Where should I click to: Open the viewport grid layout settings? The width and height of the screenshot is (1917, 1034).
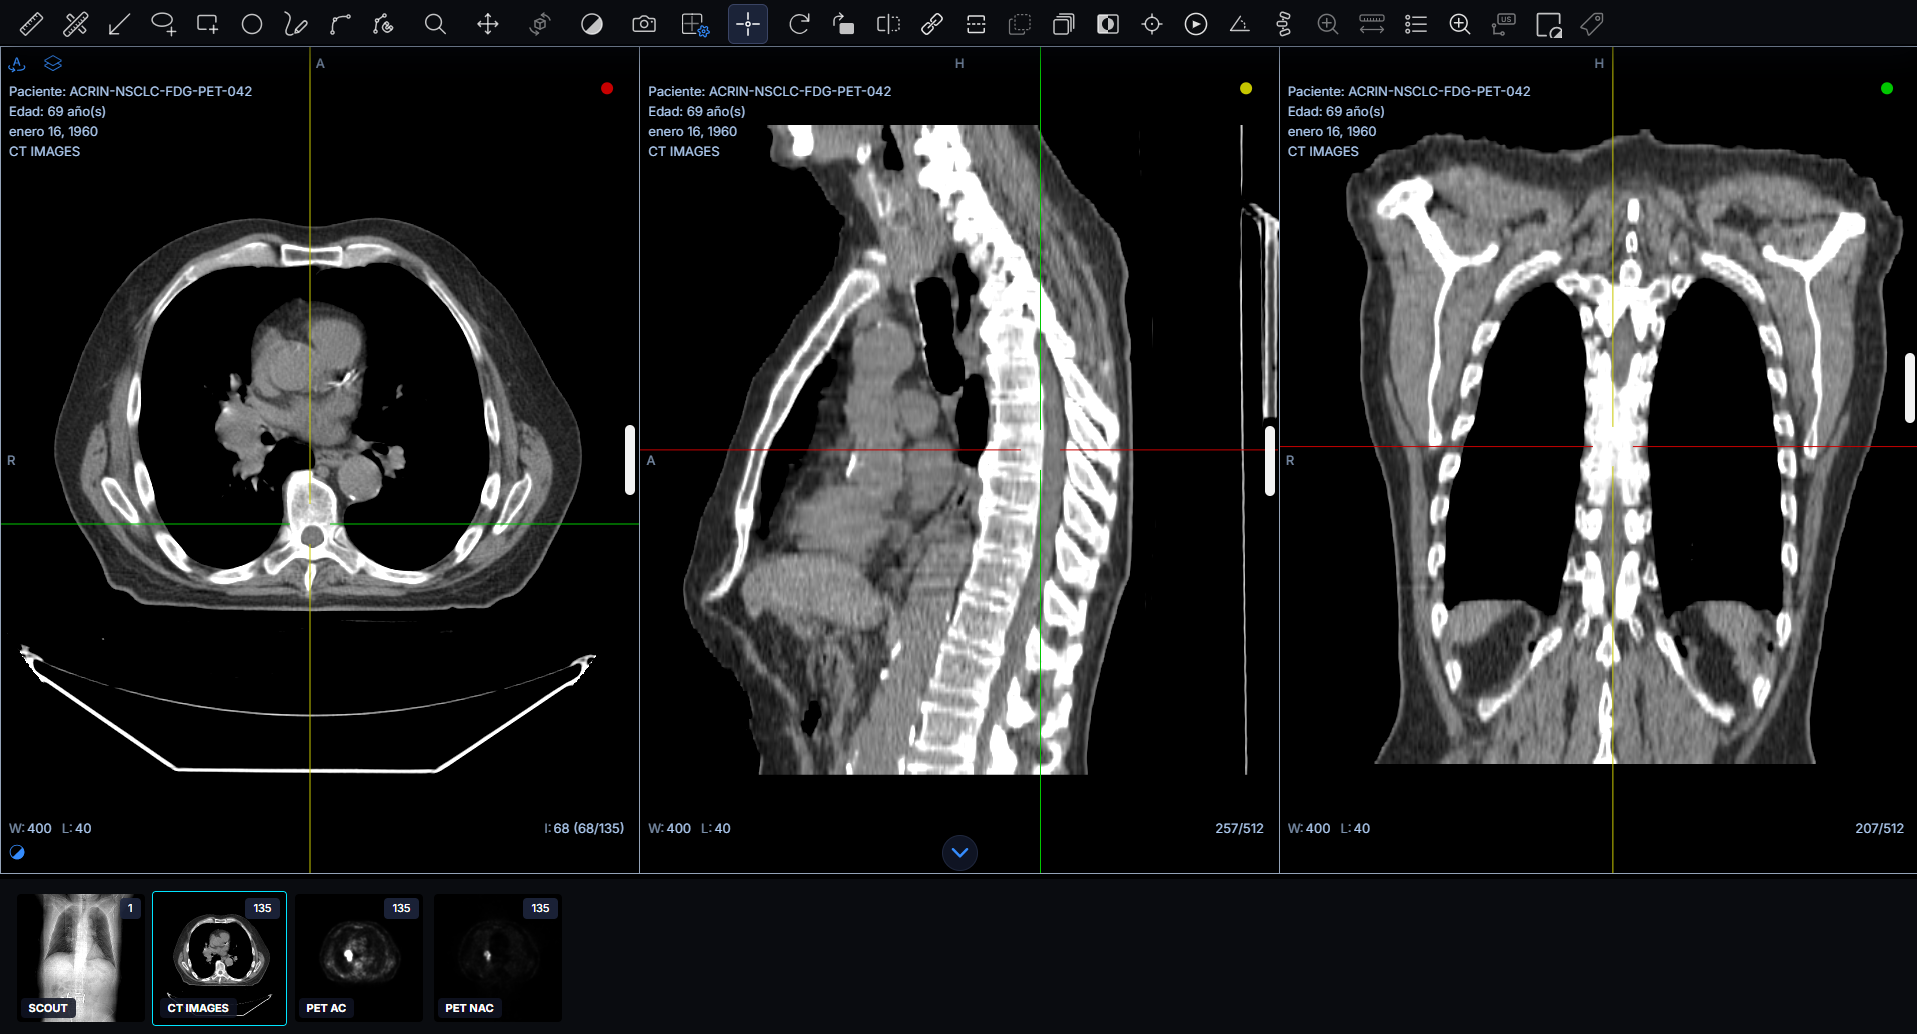point(695,24)
